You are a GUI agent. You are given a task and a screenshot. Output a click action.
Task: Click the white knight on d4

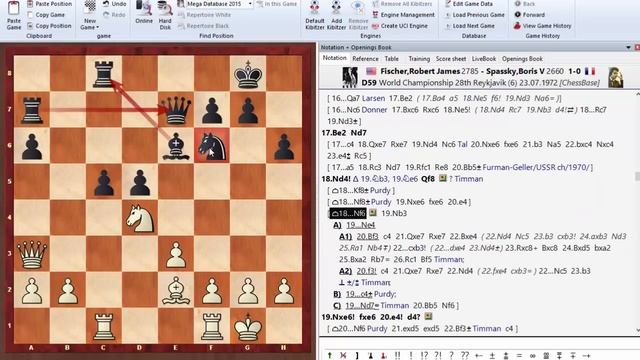(140, 218)
